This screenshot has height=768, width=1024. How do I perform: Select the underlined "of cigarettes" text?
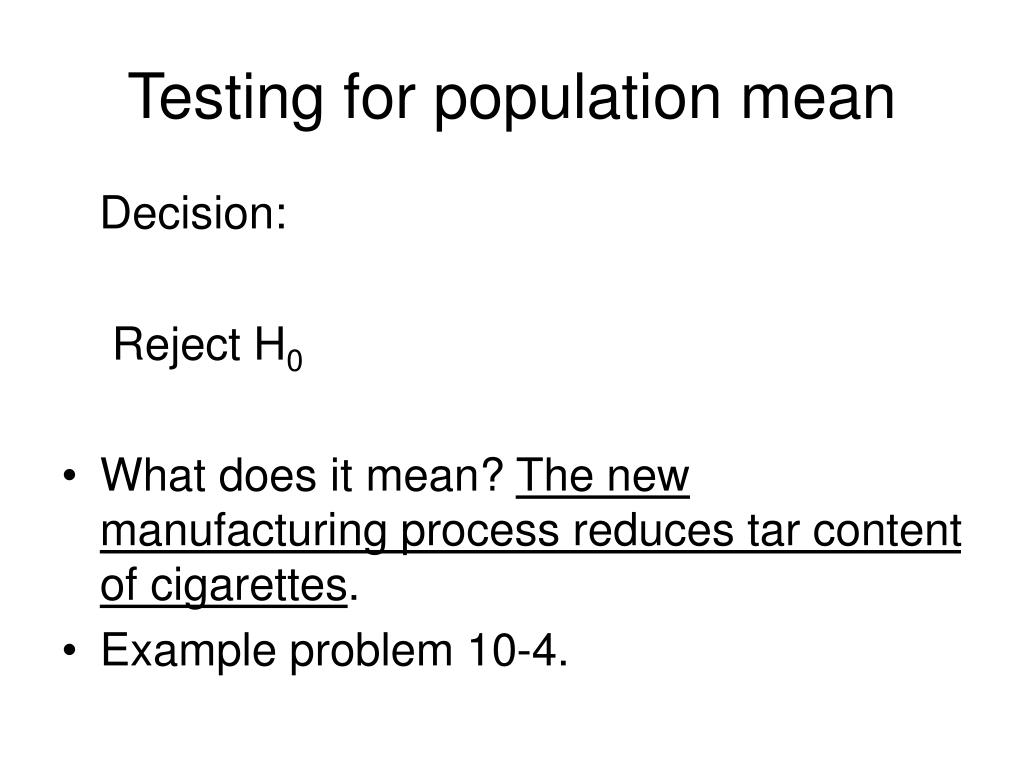pos(223,585)
